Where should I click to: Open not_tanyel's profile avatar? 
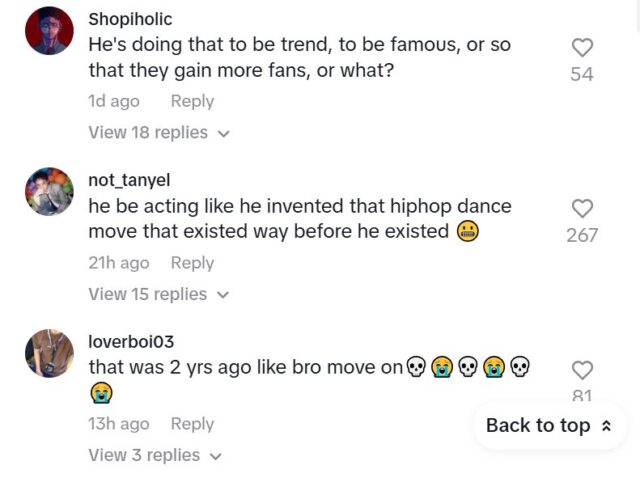[49, 192]
